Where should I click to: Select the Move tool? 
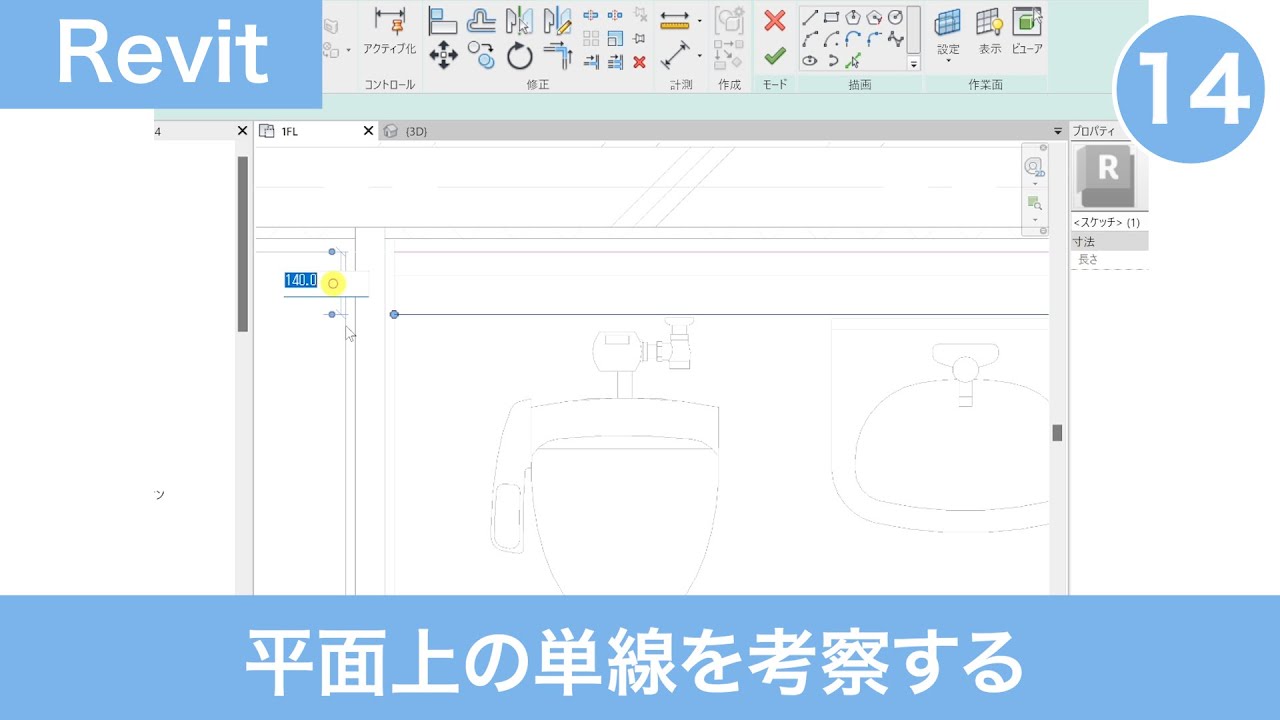coord(444,55)
